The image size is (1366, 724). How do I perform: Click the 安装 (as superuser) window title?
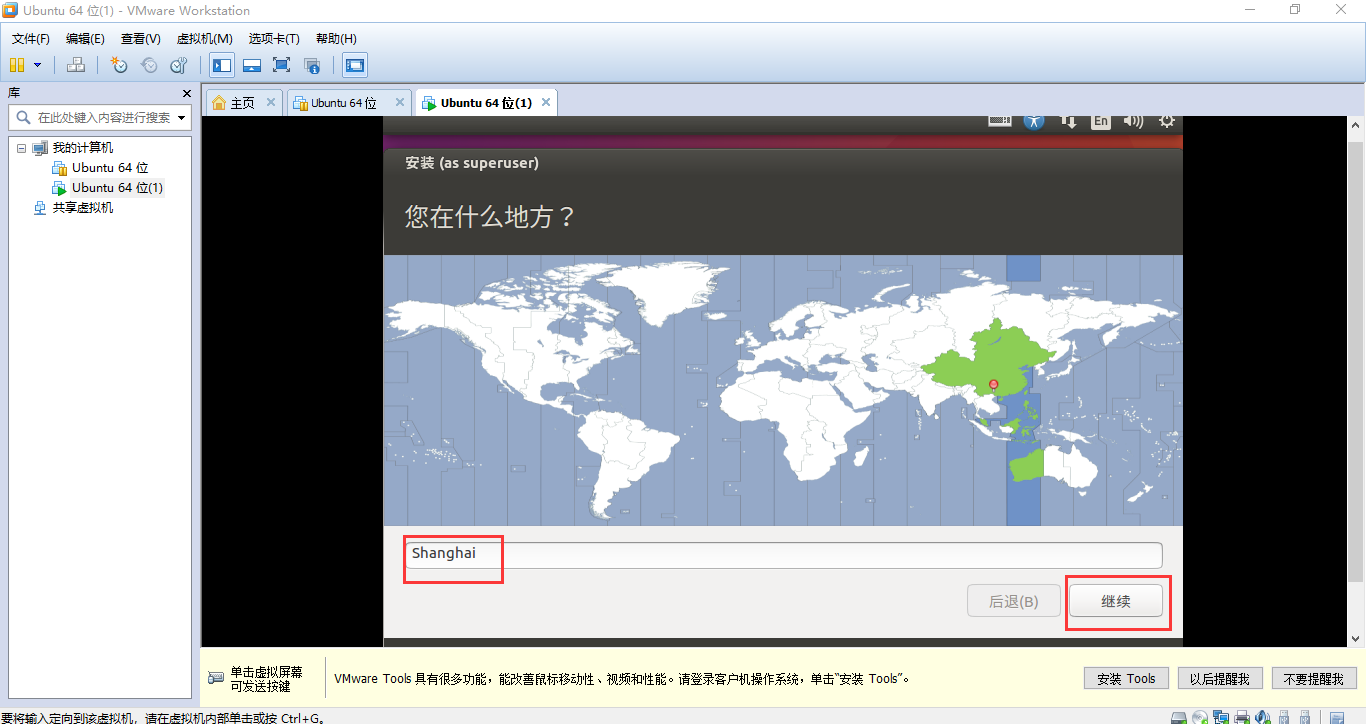tap(472, 163)
